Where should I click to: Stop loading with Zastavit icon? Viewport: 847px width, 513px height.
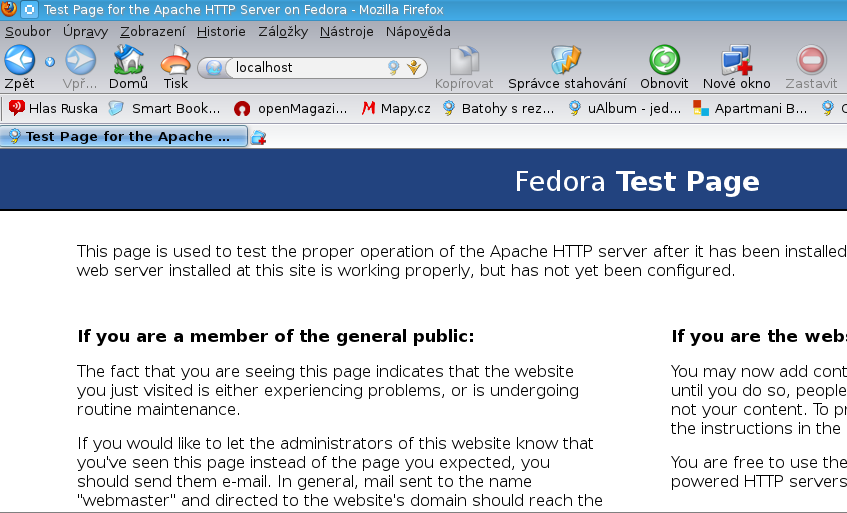811,68
